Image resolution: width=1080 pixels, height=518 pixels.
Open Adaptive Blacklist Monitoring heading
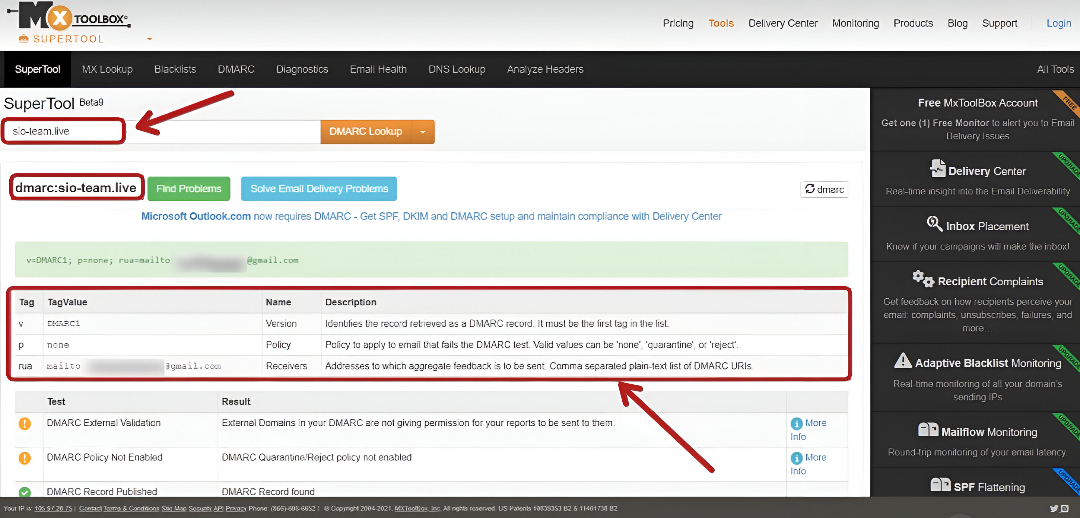point(988,363)
